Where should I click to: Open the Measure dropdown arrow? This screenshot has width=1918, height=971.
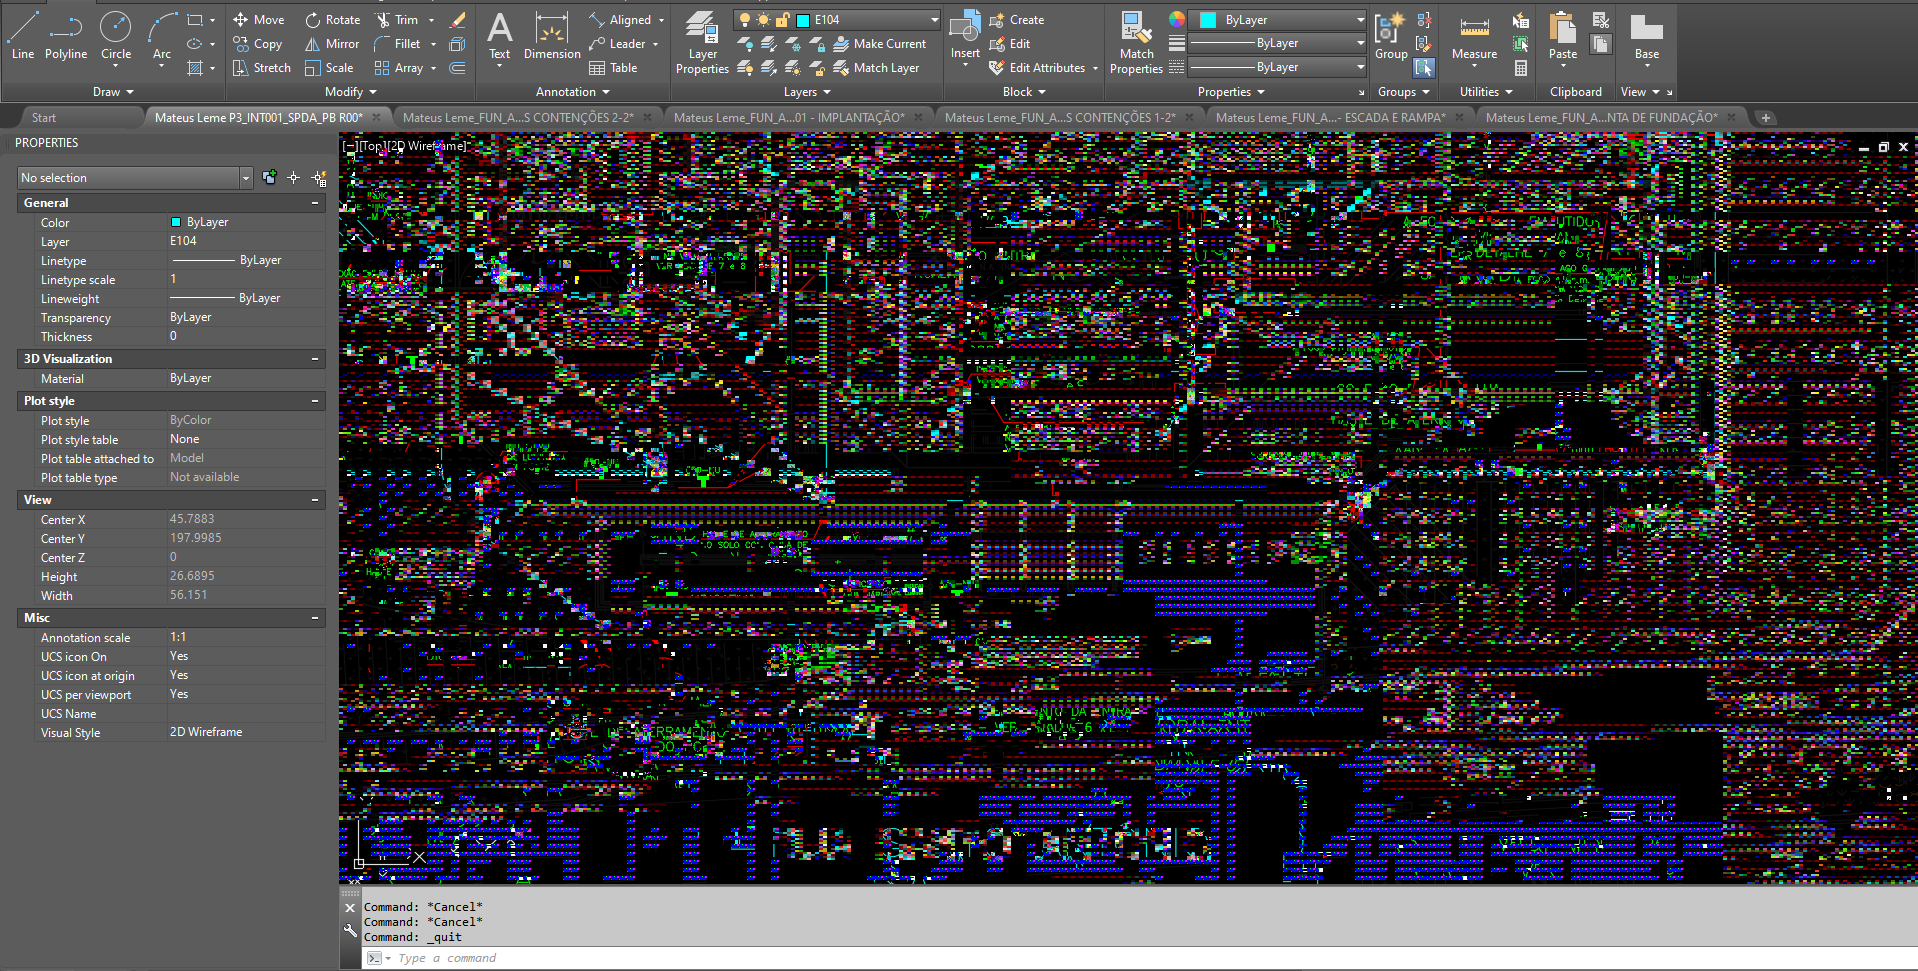(1473, 63)
